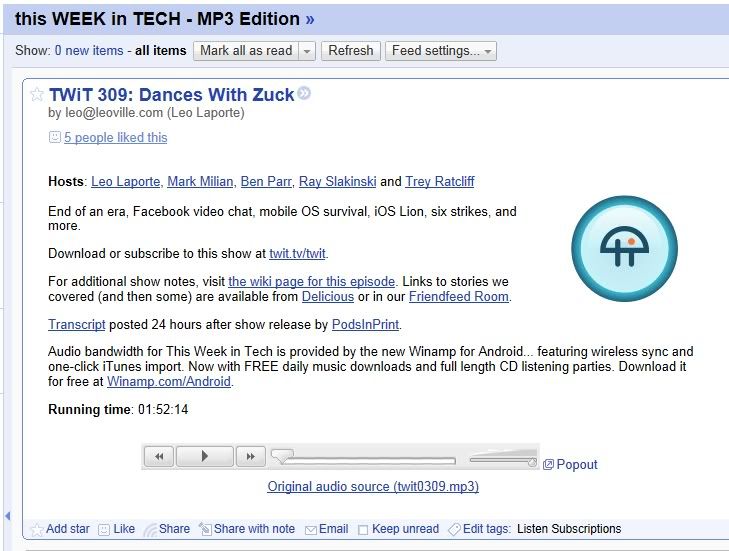Open the Original audio source twit0309.mp3 link
729x551 pixels.
pos(373,486)
